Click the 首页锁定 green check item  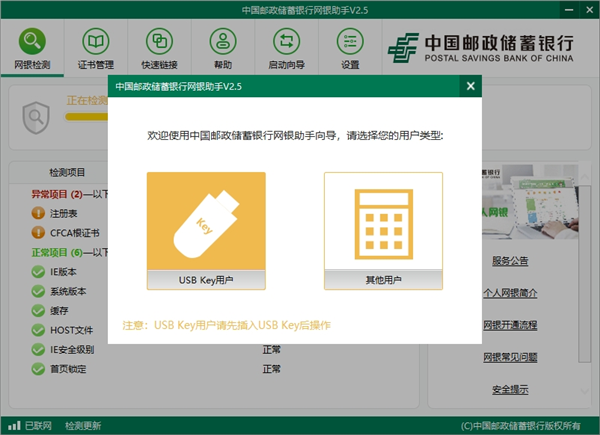[70, 369]
